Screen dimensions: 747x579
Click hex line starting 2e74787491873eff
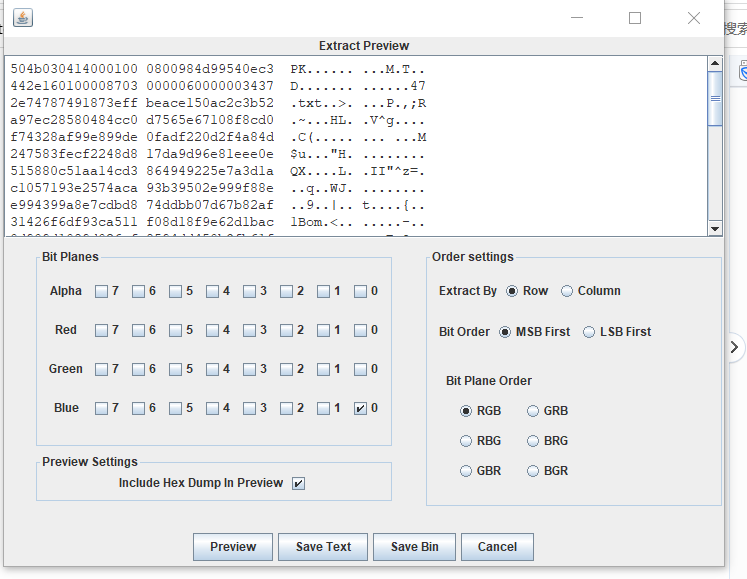(x=218, y=103)
